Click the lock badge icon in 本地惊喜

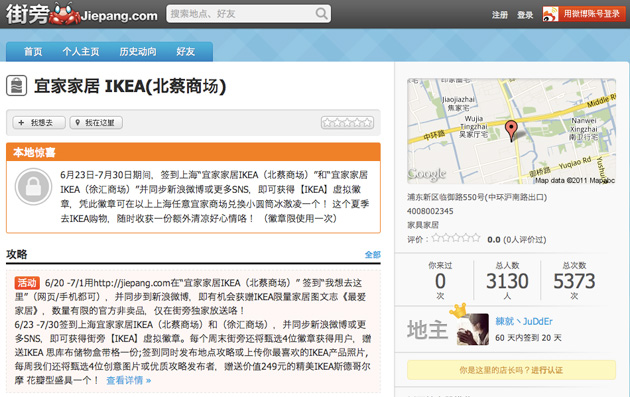33,186
